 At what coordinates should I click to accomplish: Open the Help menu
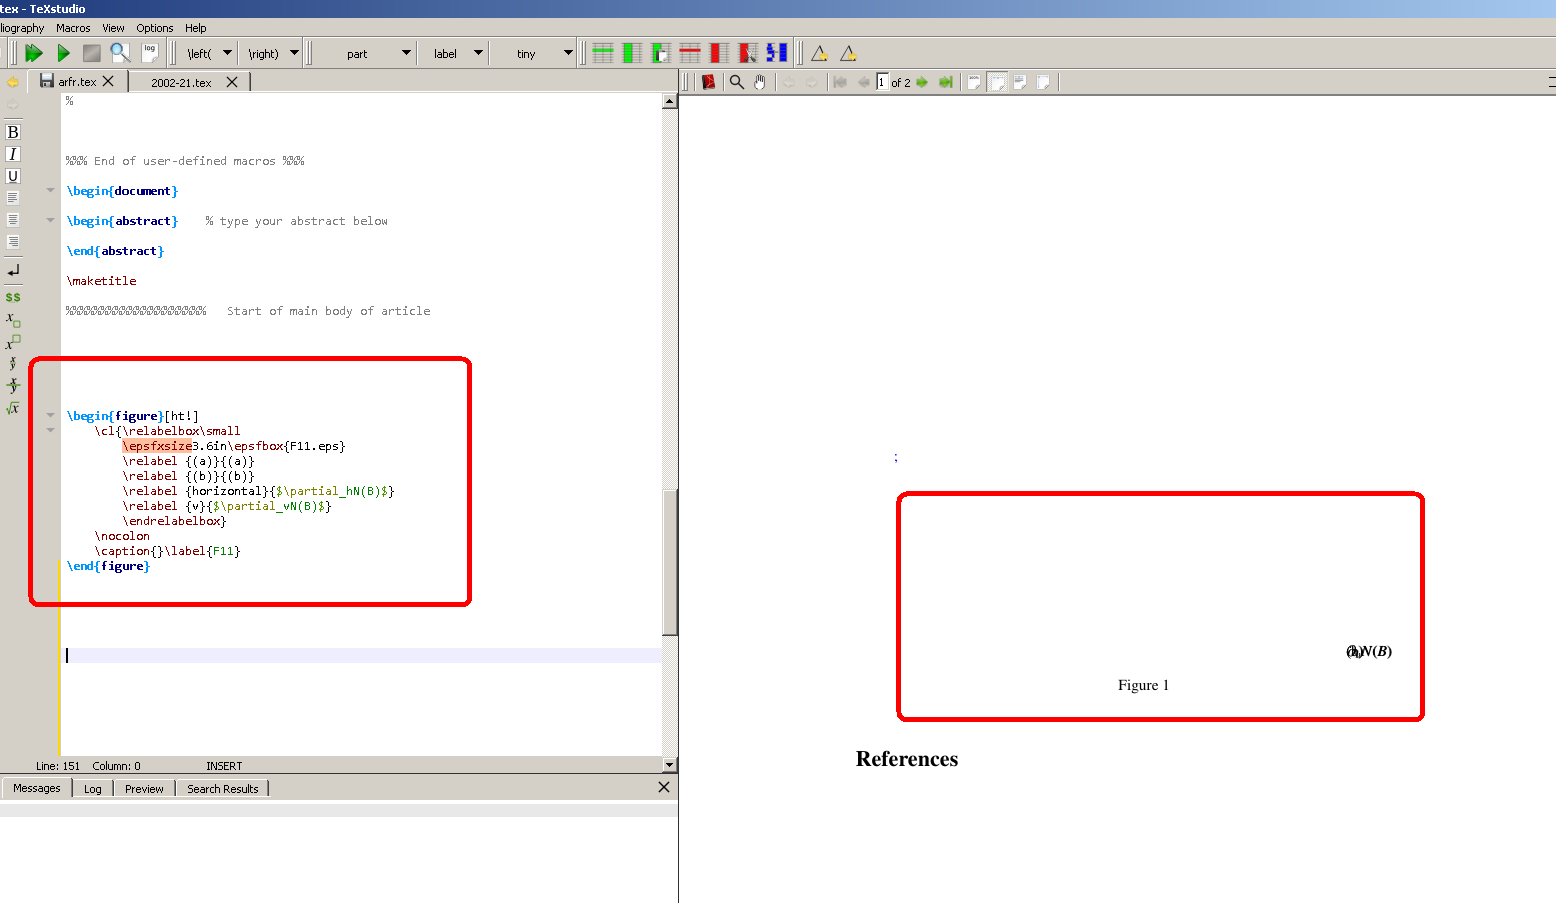196,28
